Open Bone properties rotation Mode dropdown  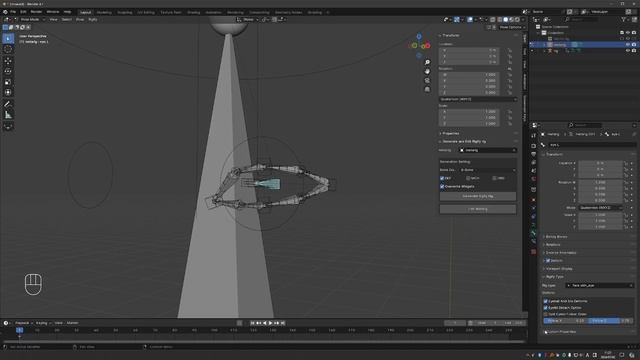point(600,208)
